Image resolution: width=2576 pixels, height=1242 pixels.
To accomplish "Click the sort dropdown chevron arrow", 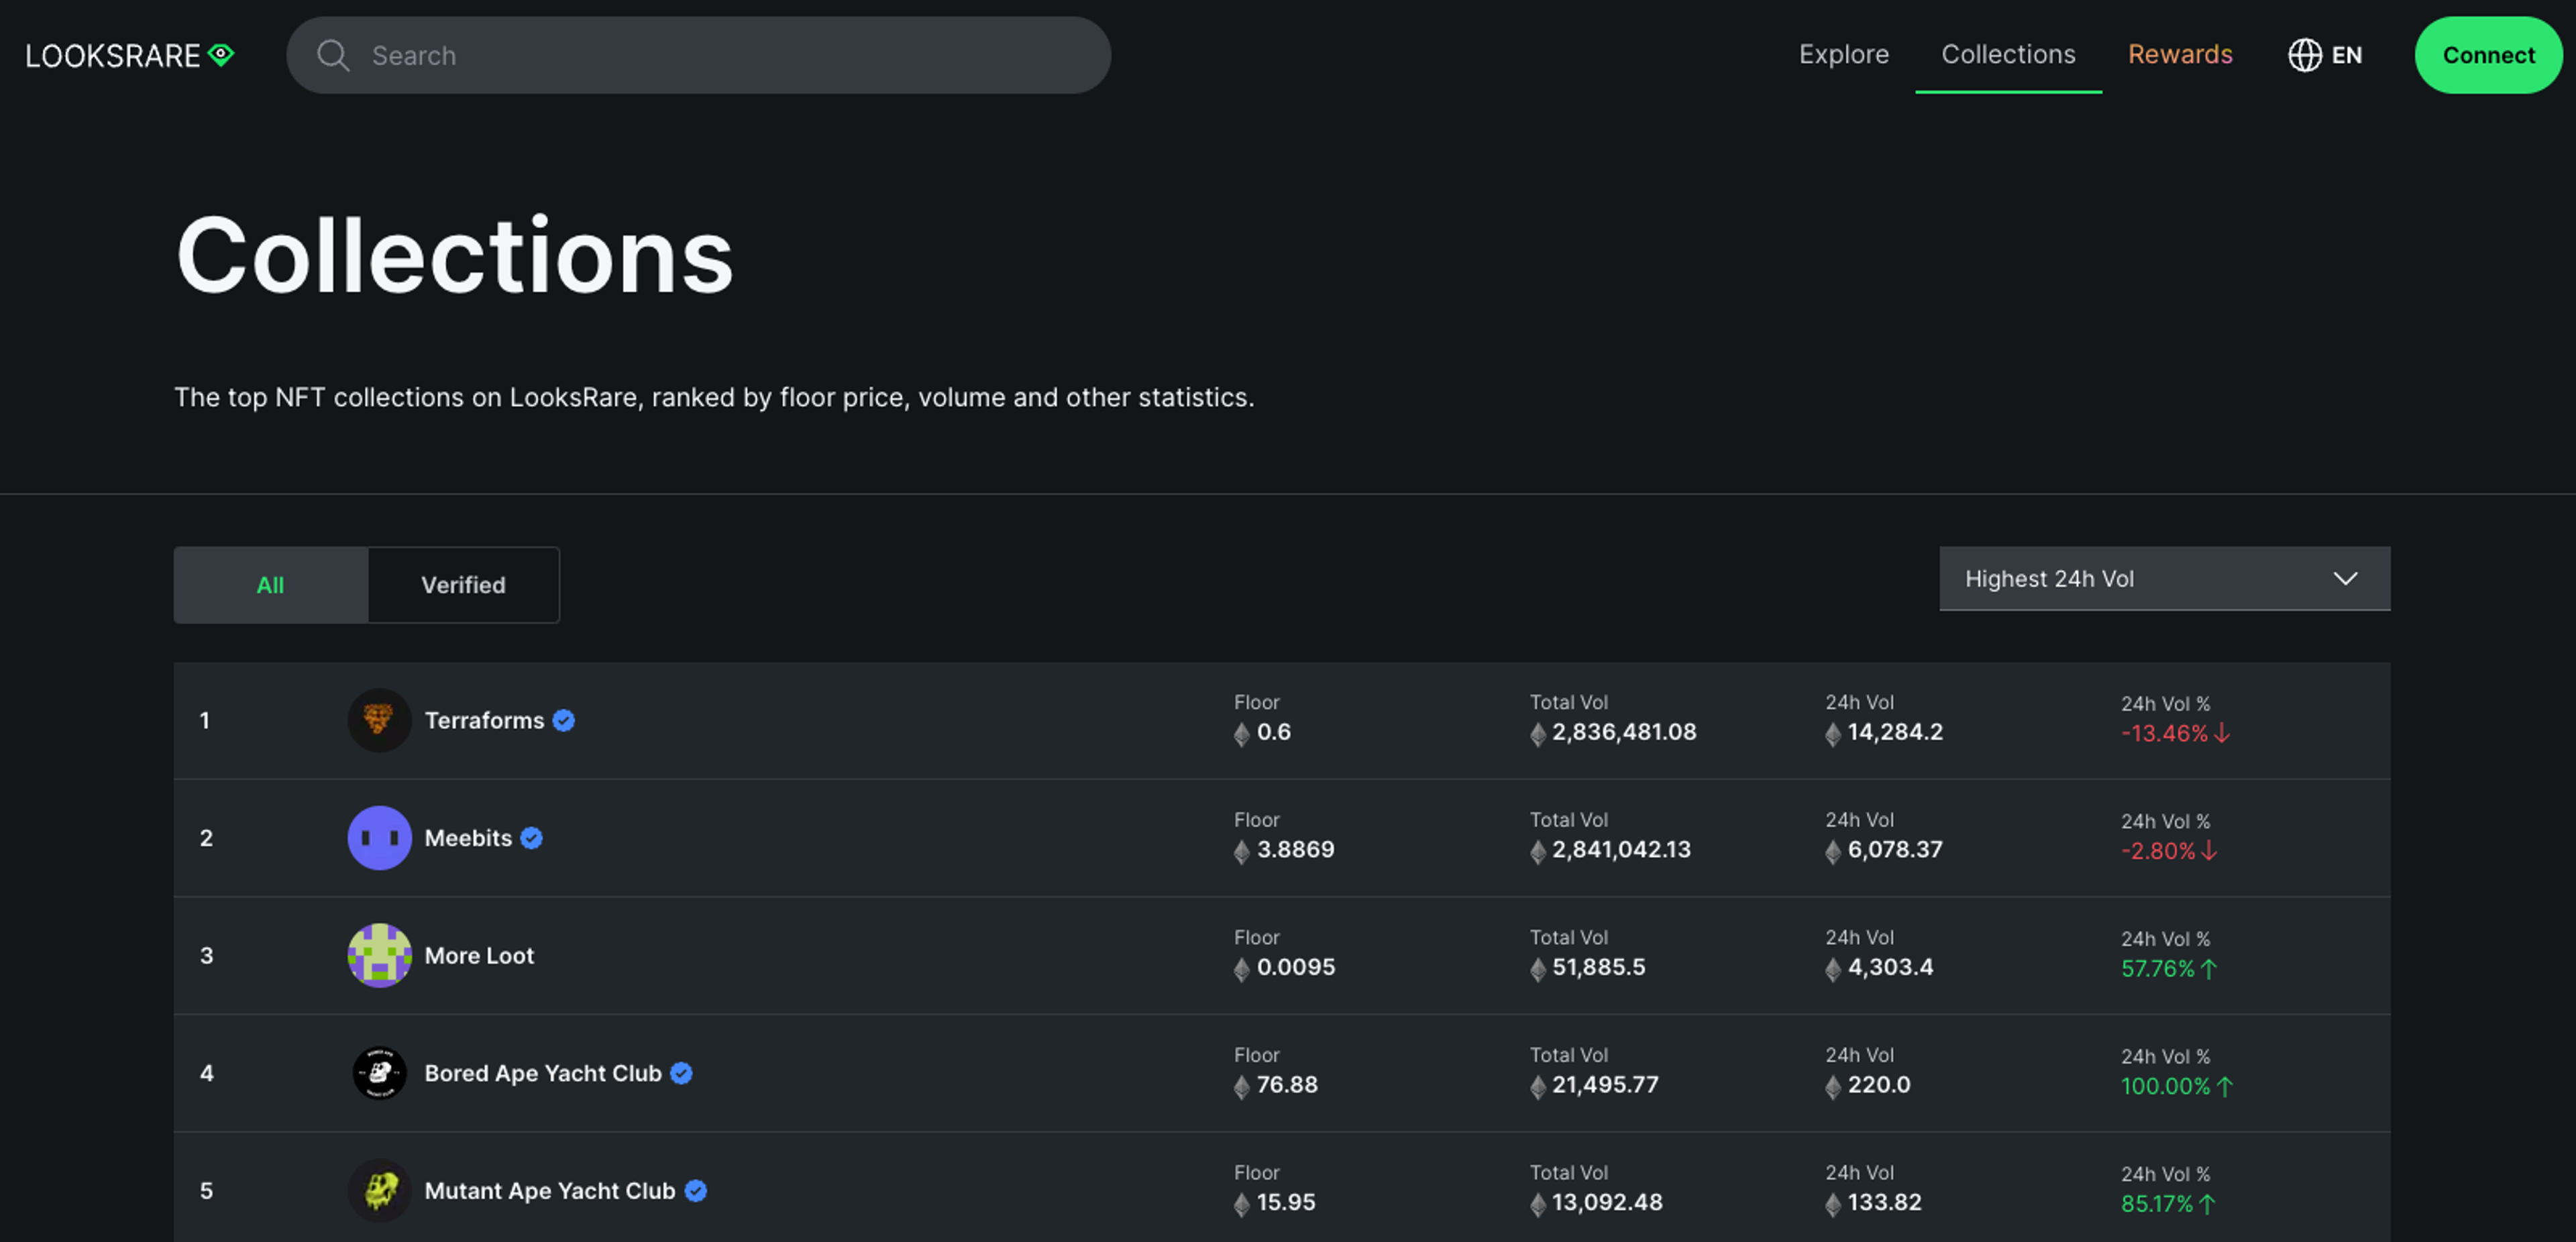I will click(x=2346, y=578).
